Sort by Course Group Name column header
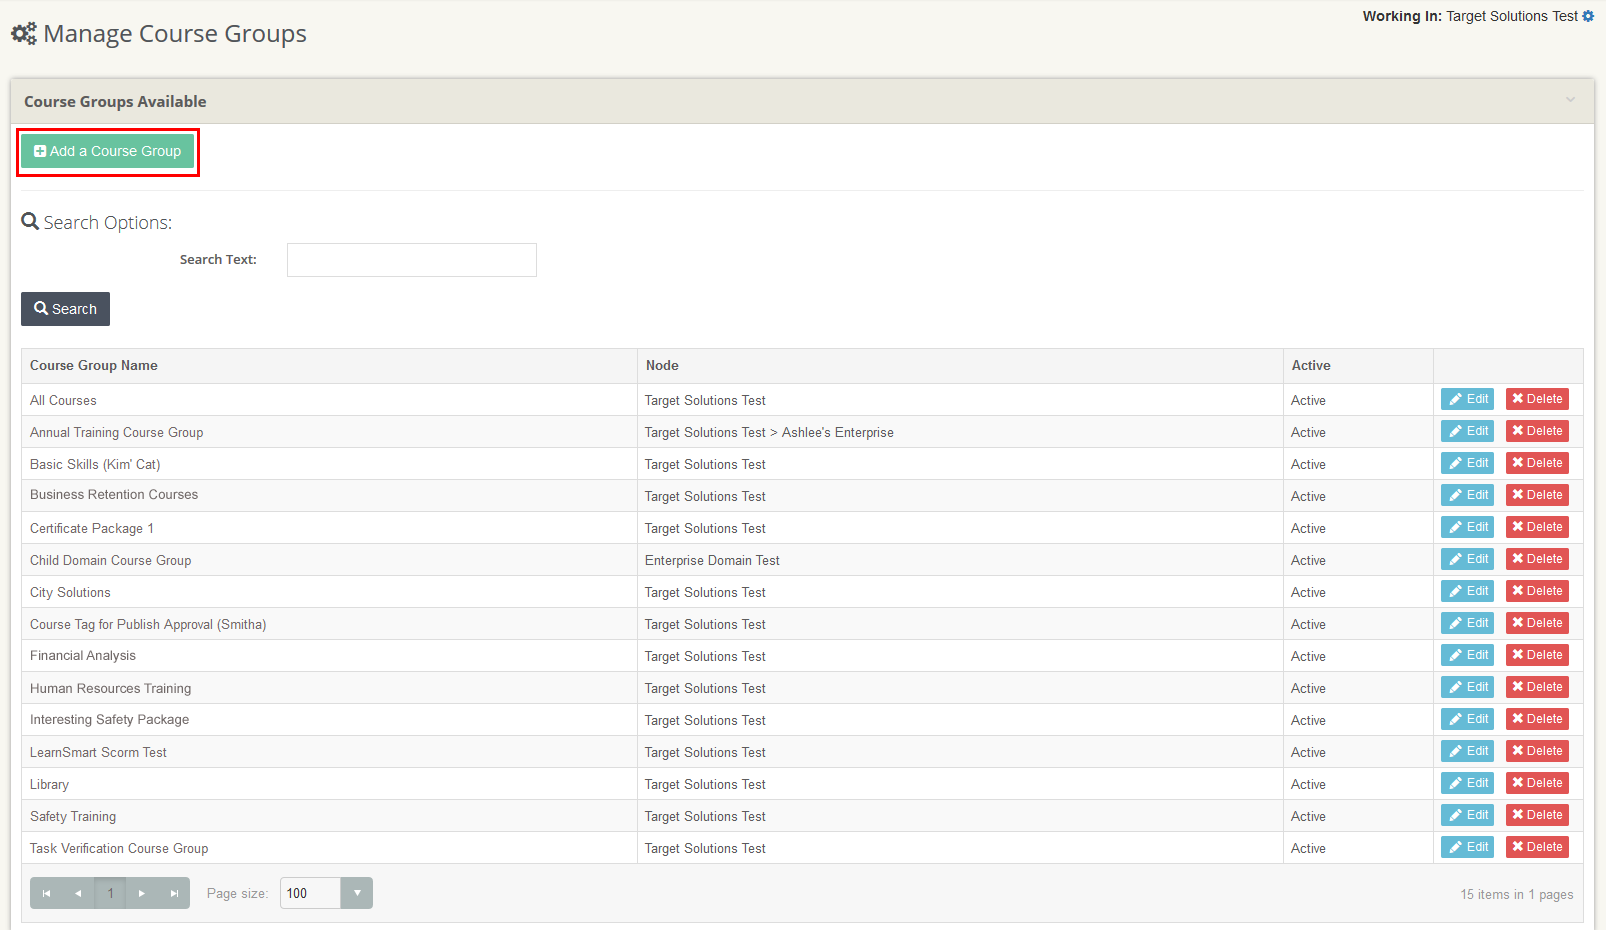The width and height of the screenshot is (1606, 930). coord(94,366)
